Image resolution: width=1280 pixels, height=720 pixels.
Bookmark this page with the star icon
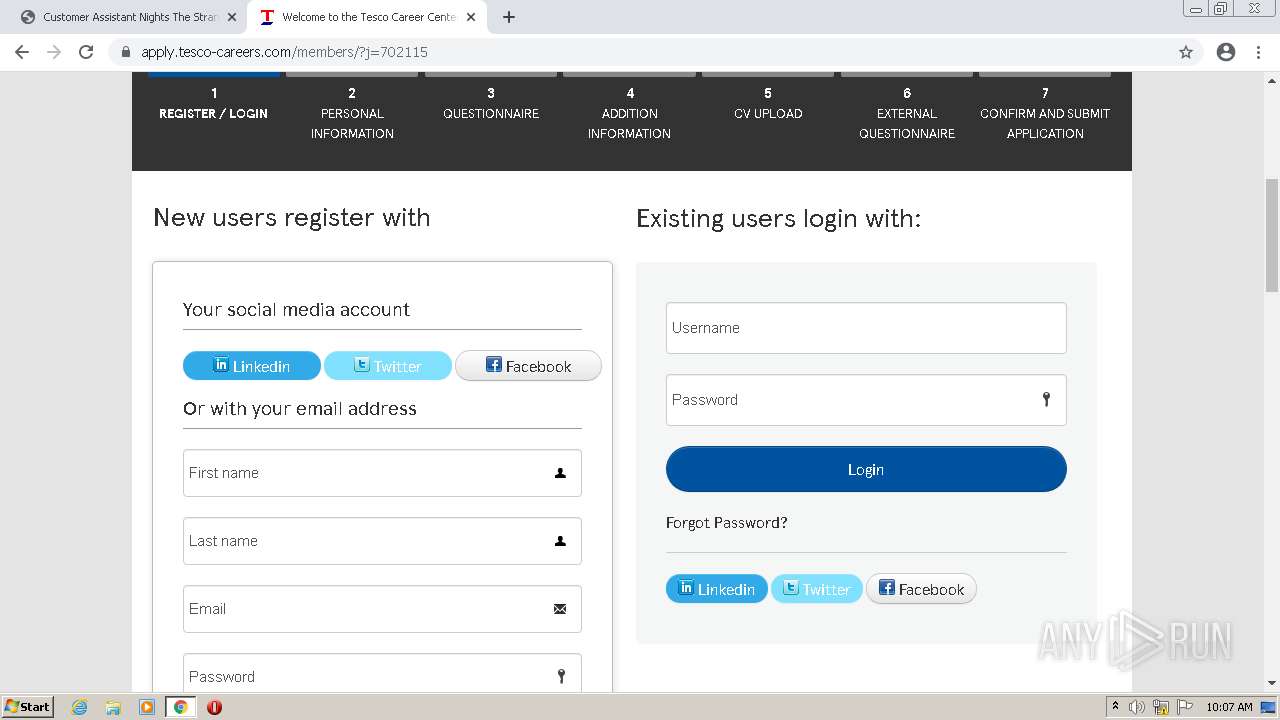point(1186,52)
